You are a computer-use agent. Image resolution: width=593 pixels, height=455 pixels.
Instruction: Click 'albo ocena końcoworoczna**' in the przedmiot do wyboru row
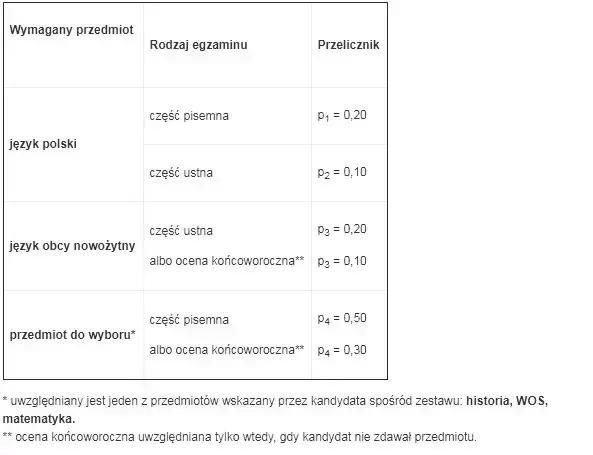tap(227, 350)
